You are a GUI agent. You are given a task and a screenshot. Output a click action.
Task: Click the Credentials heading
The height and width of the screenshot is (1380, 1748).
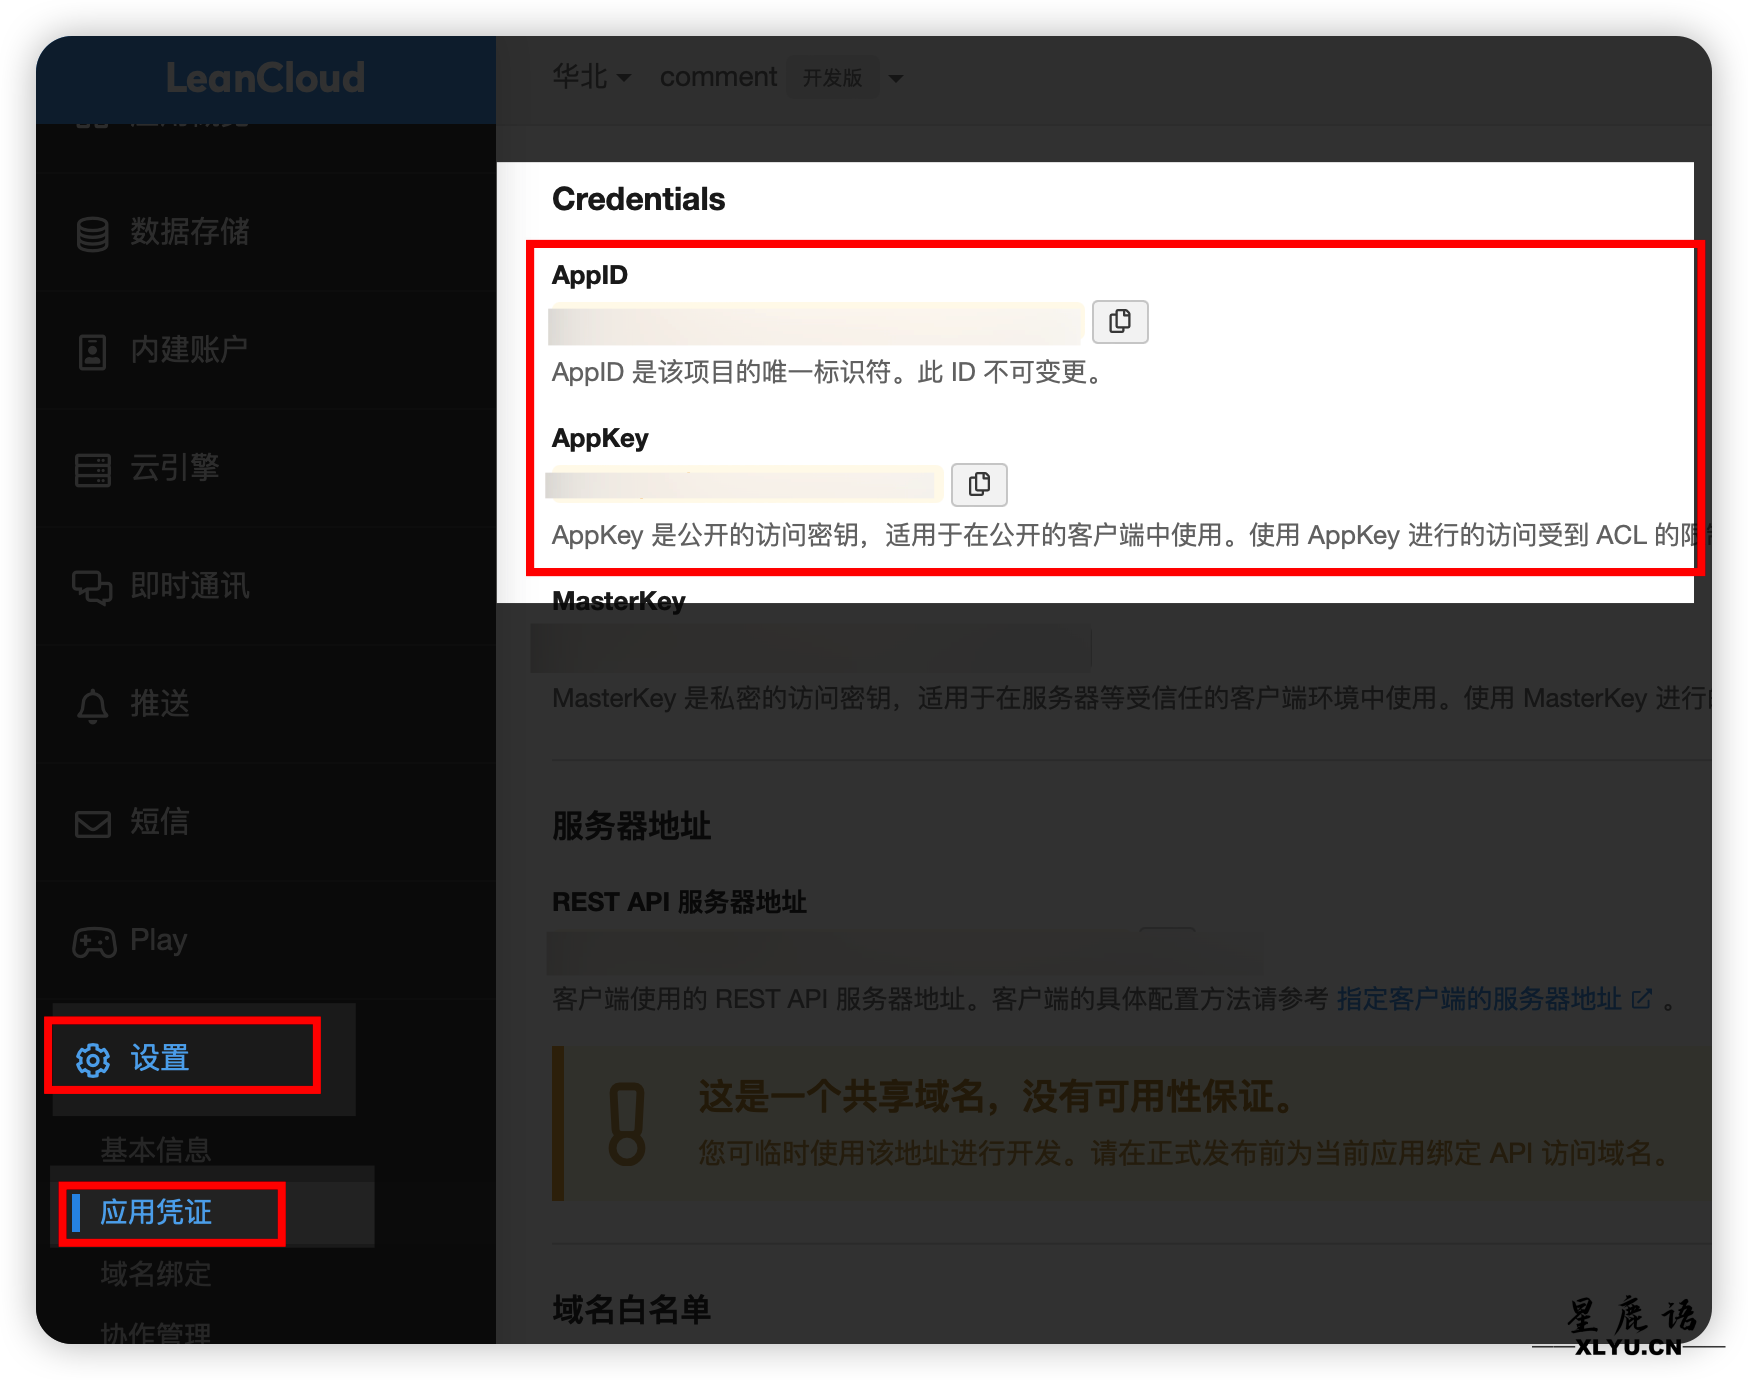coord(638,199)
